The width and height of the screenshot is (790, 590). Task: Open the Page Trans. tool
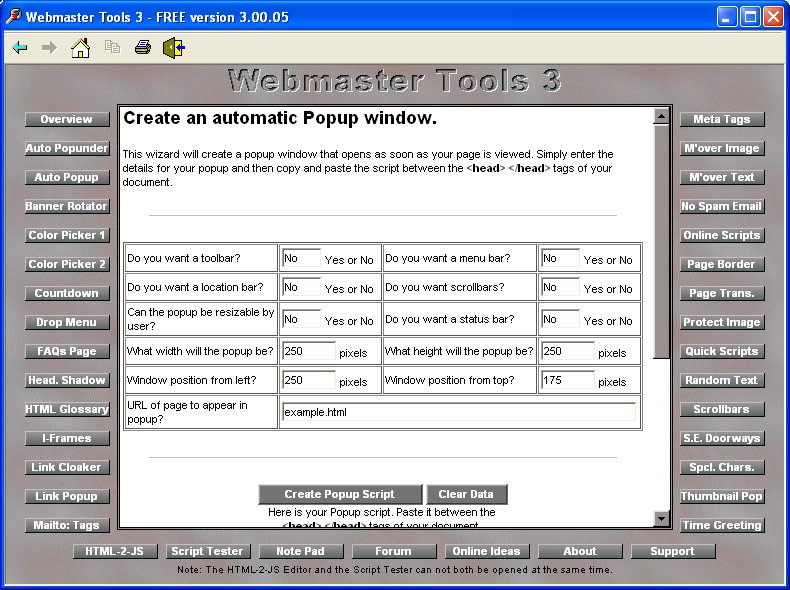(x=722, y=293)
